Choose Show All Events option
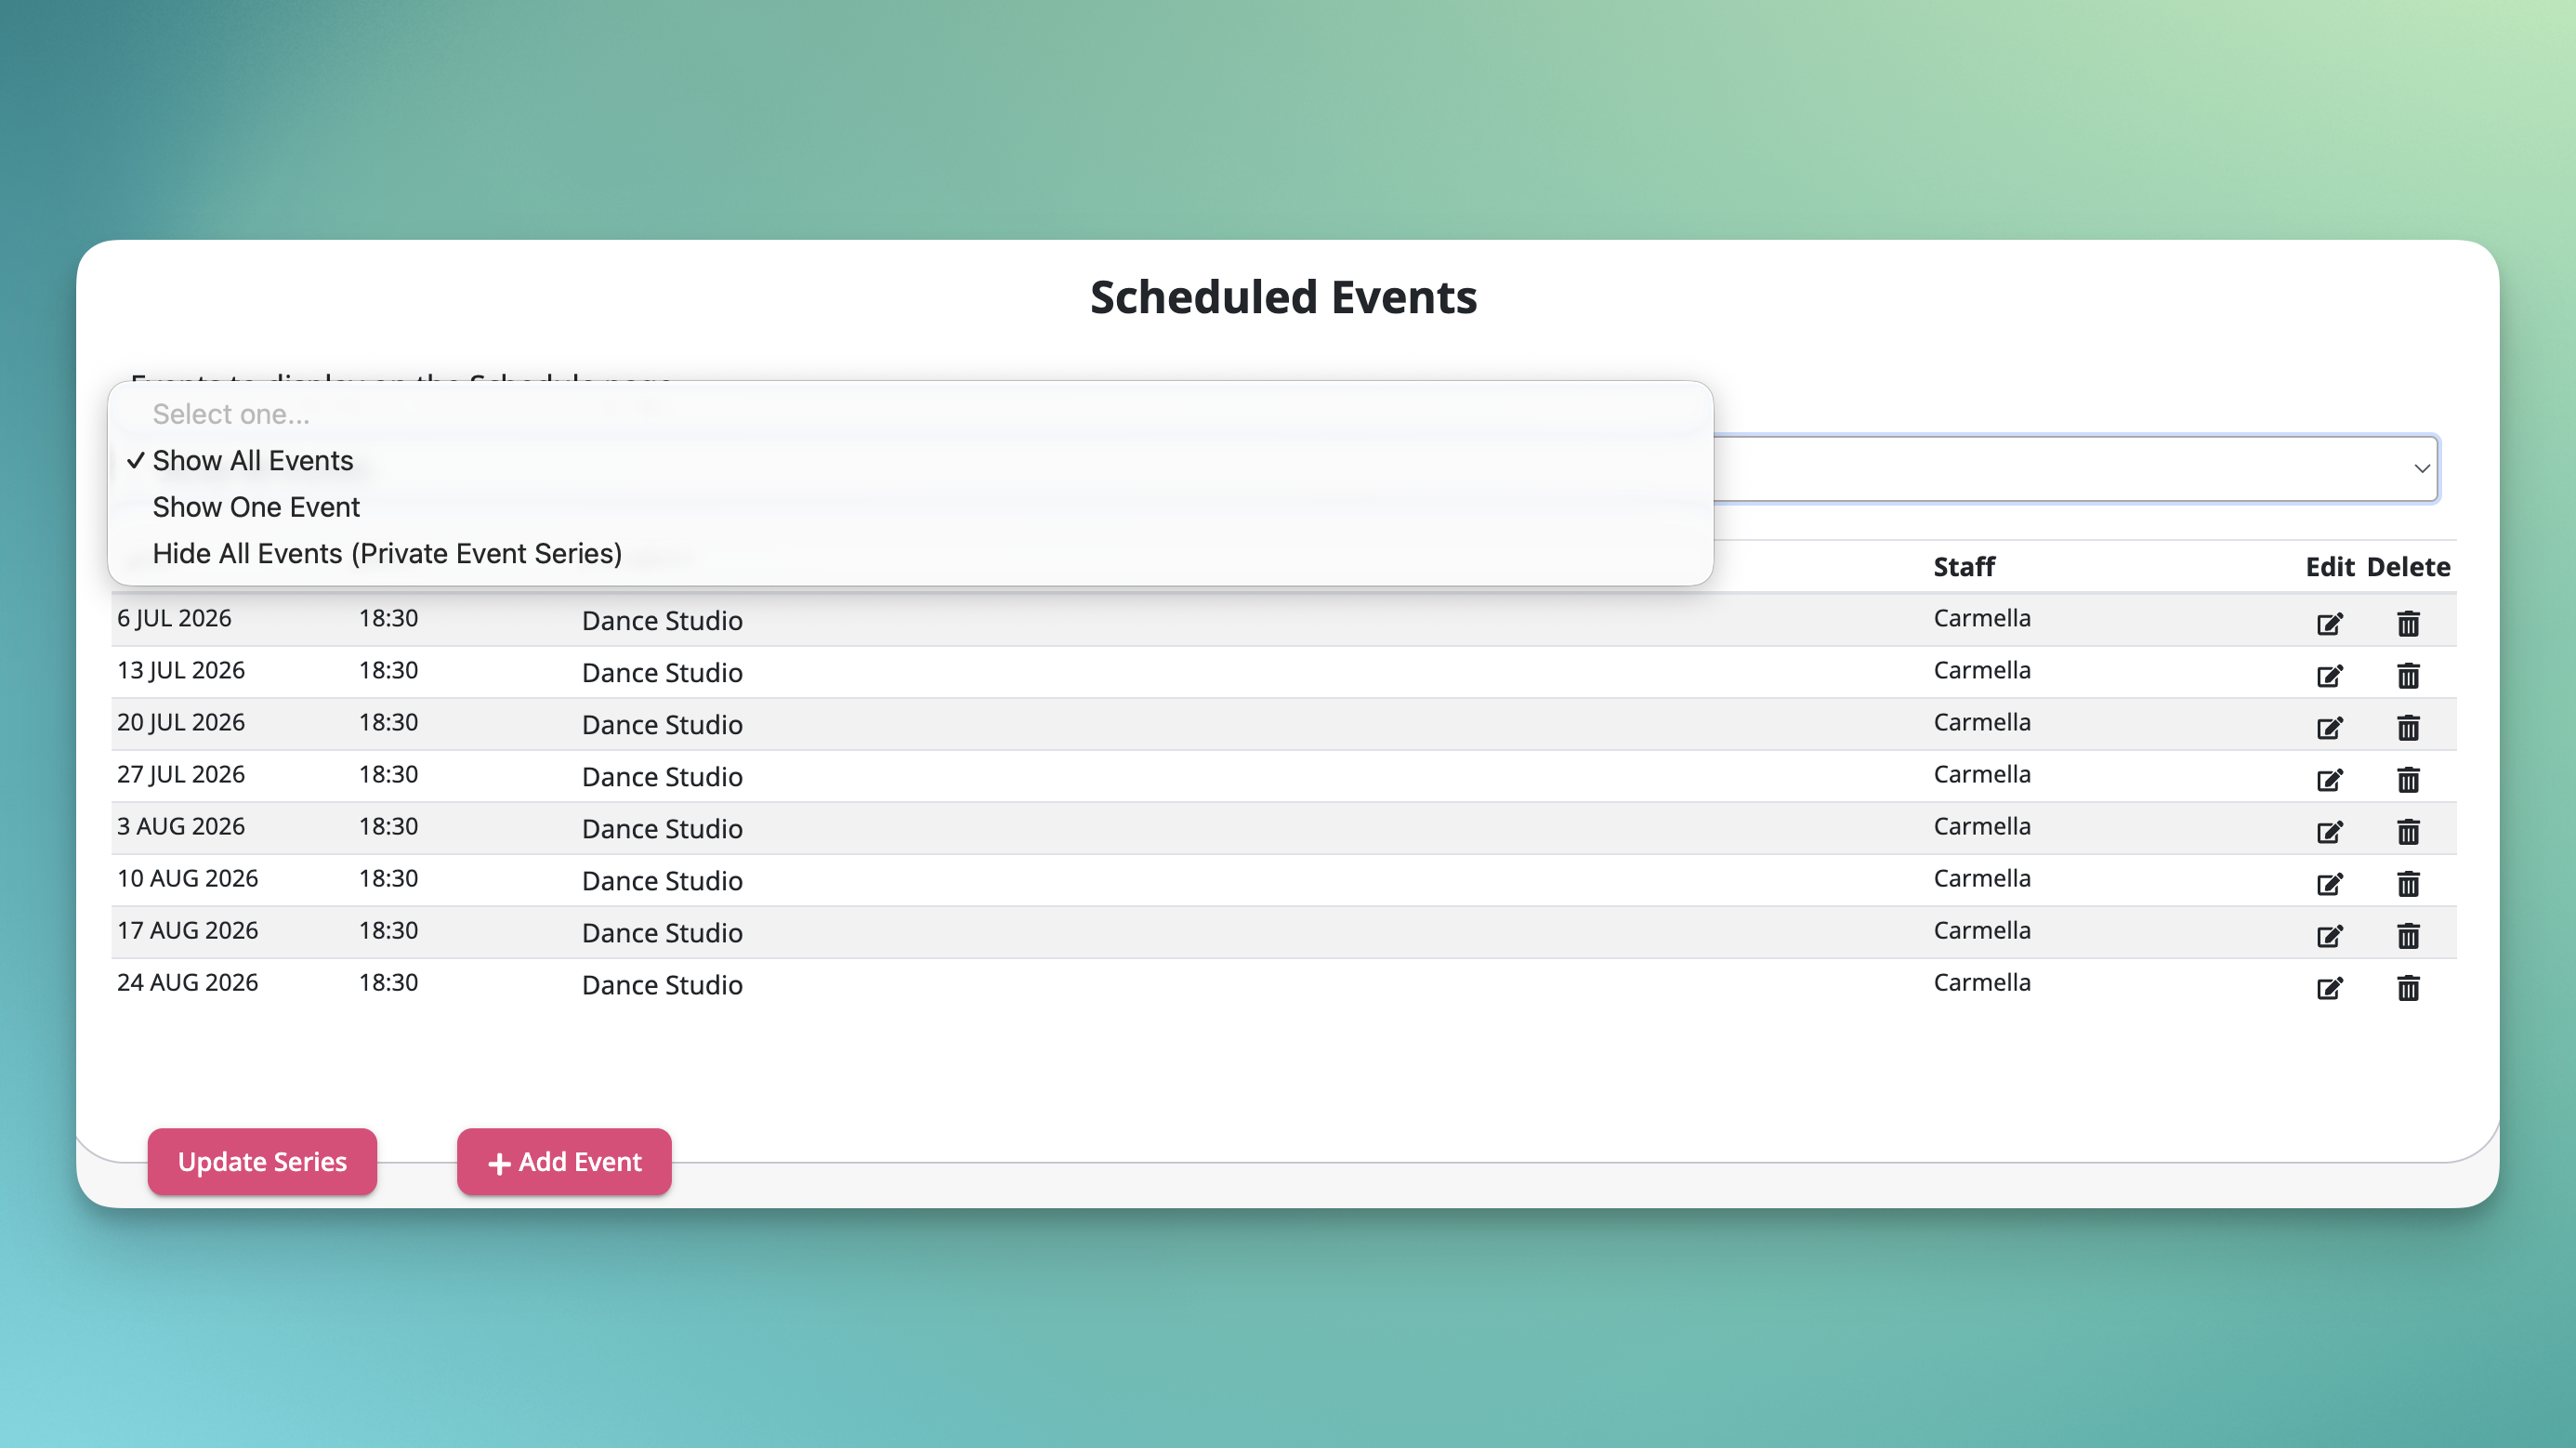This screenshot has width=2576, height=1448. coord(910,461)
